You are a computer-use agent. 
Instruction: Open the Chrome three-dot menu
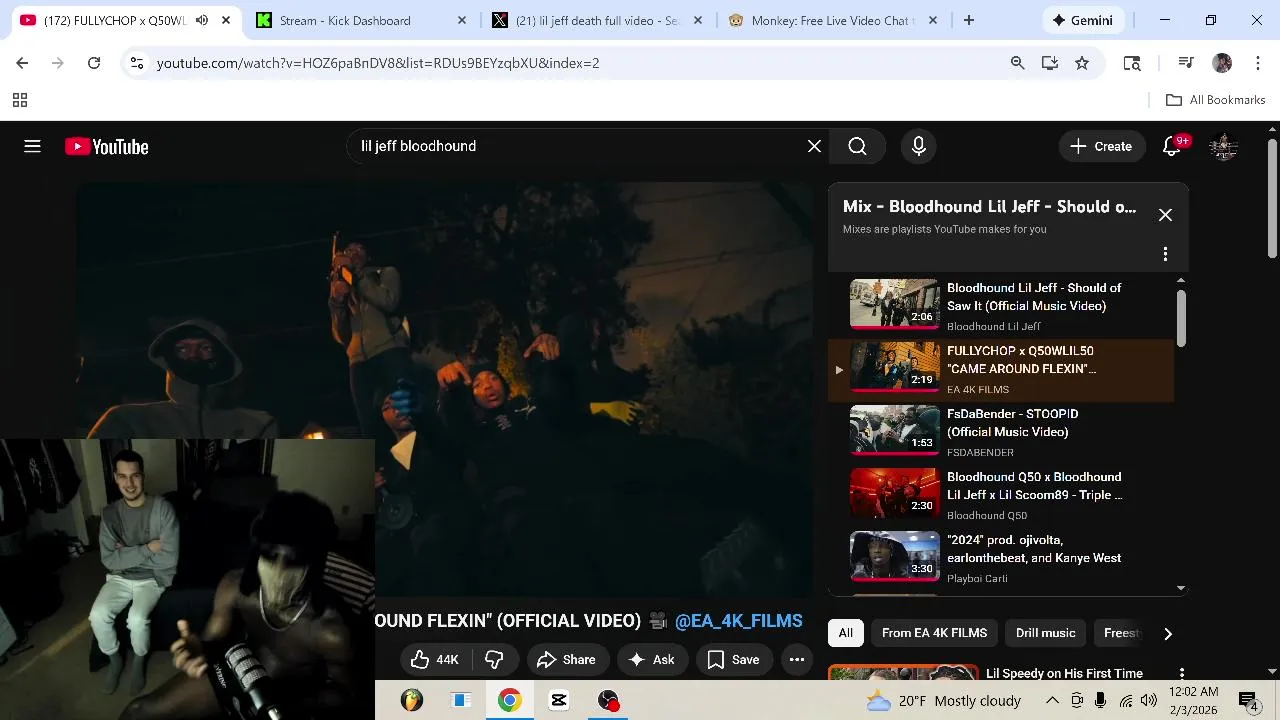(1258, 63)
